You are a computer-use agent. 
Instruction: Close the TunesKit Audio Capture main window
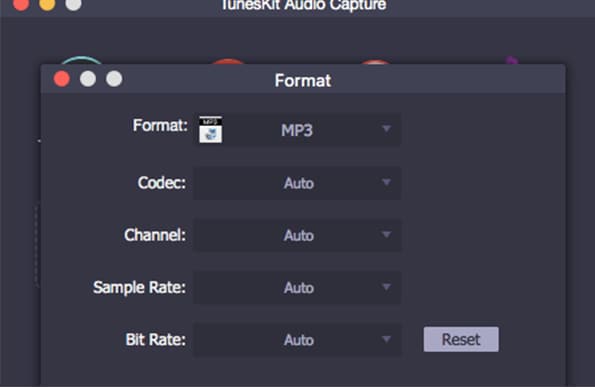click(21, 4)
